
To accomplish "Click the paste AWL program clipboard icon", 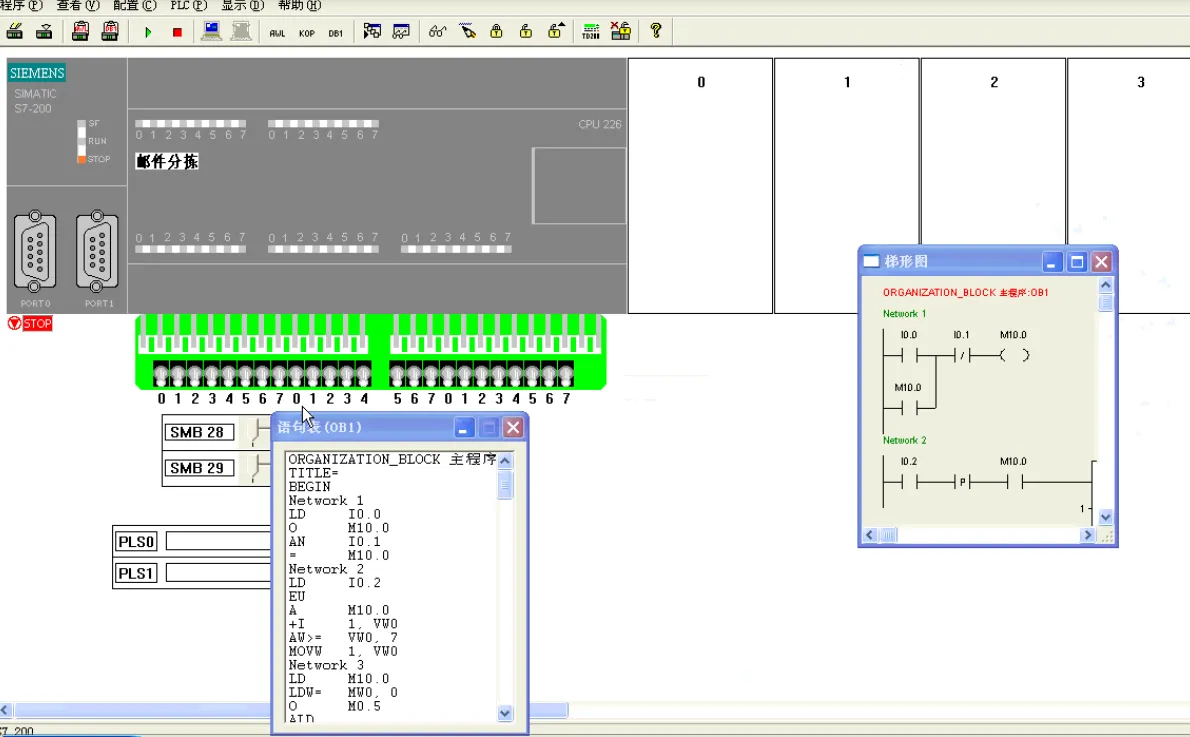I will tap(80, 31).
